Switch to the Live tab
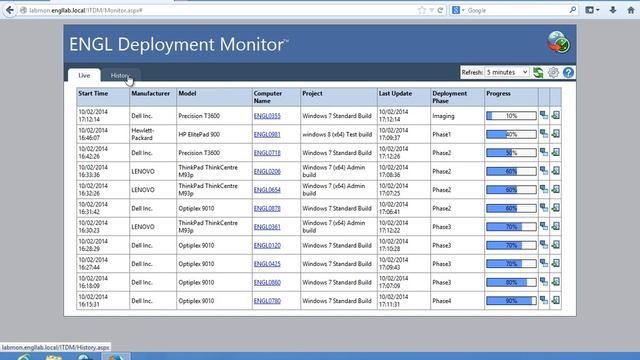The height and width of the screenshot is (360, 640). (84, 76)
